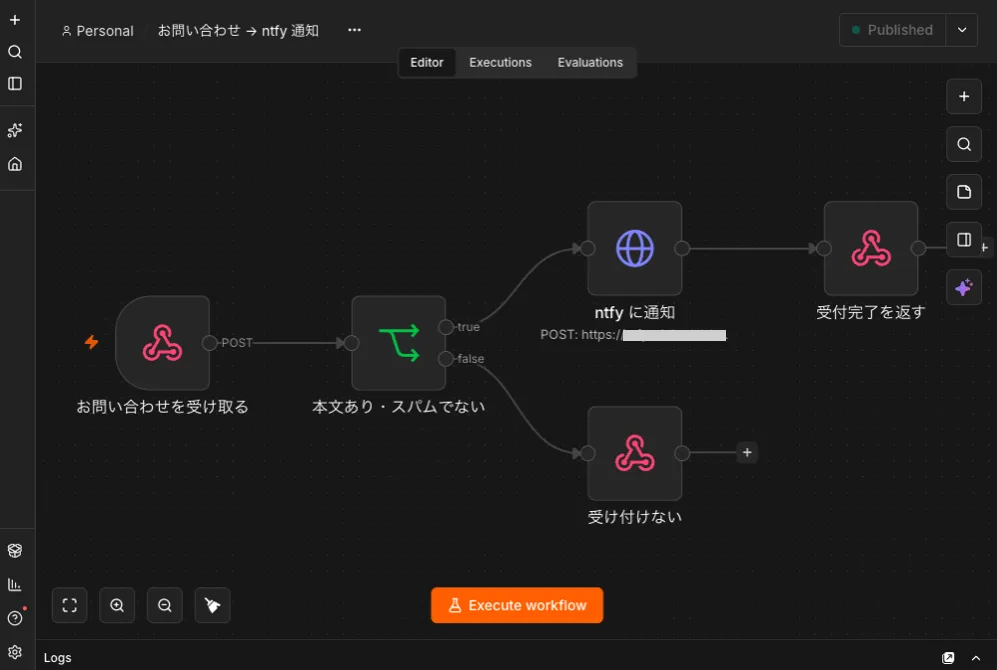Search nodes using the canvas magnifier button
Screen dimensions: 997x670
963,144
